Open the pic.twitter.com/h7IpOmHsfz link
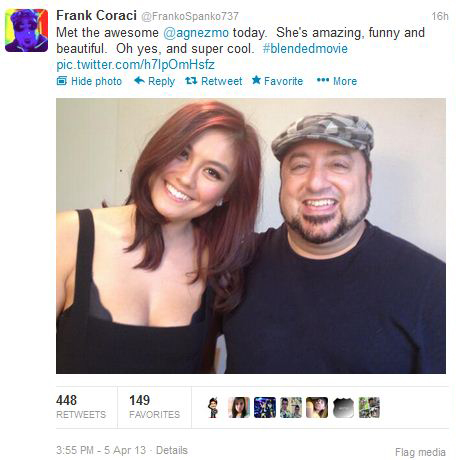 point(135,65)
